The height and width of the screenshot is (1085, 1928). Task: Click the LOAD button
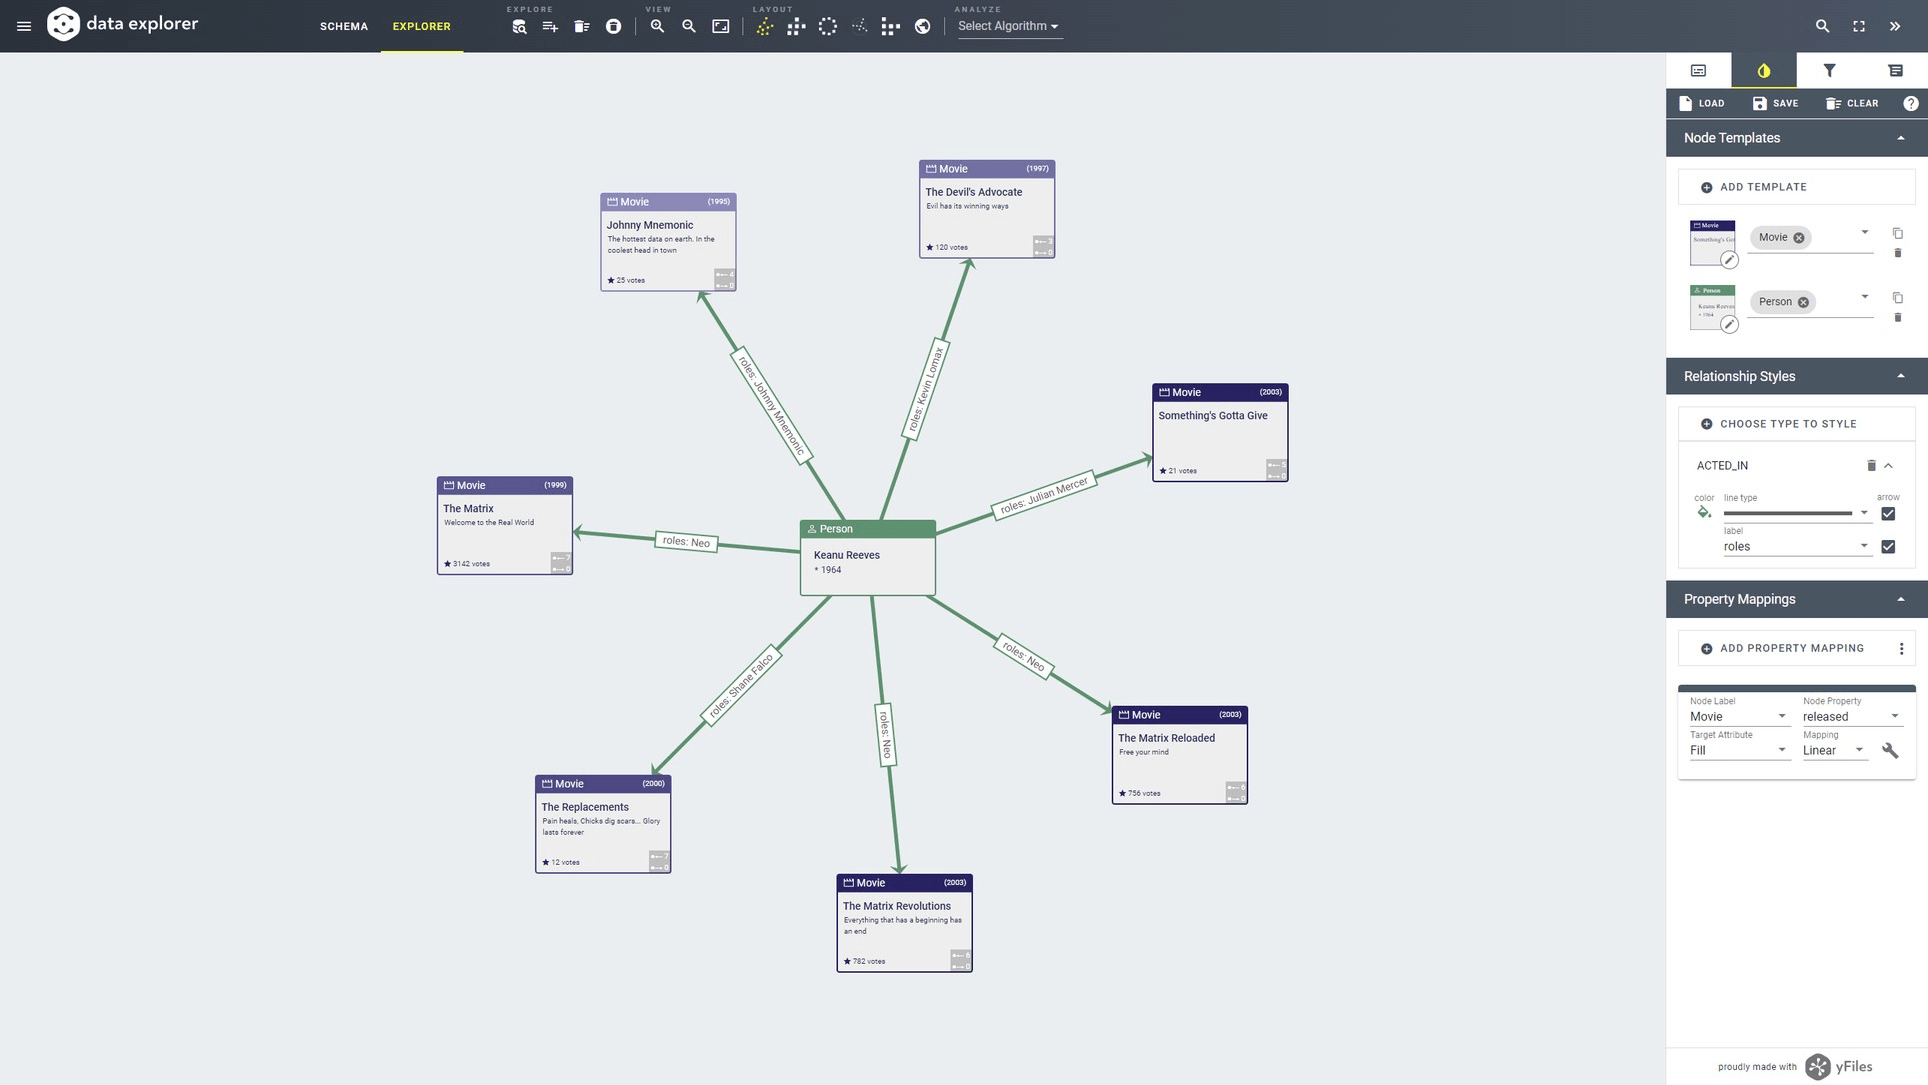click(1701, 103)
